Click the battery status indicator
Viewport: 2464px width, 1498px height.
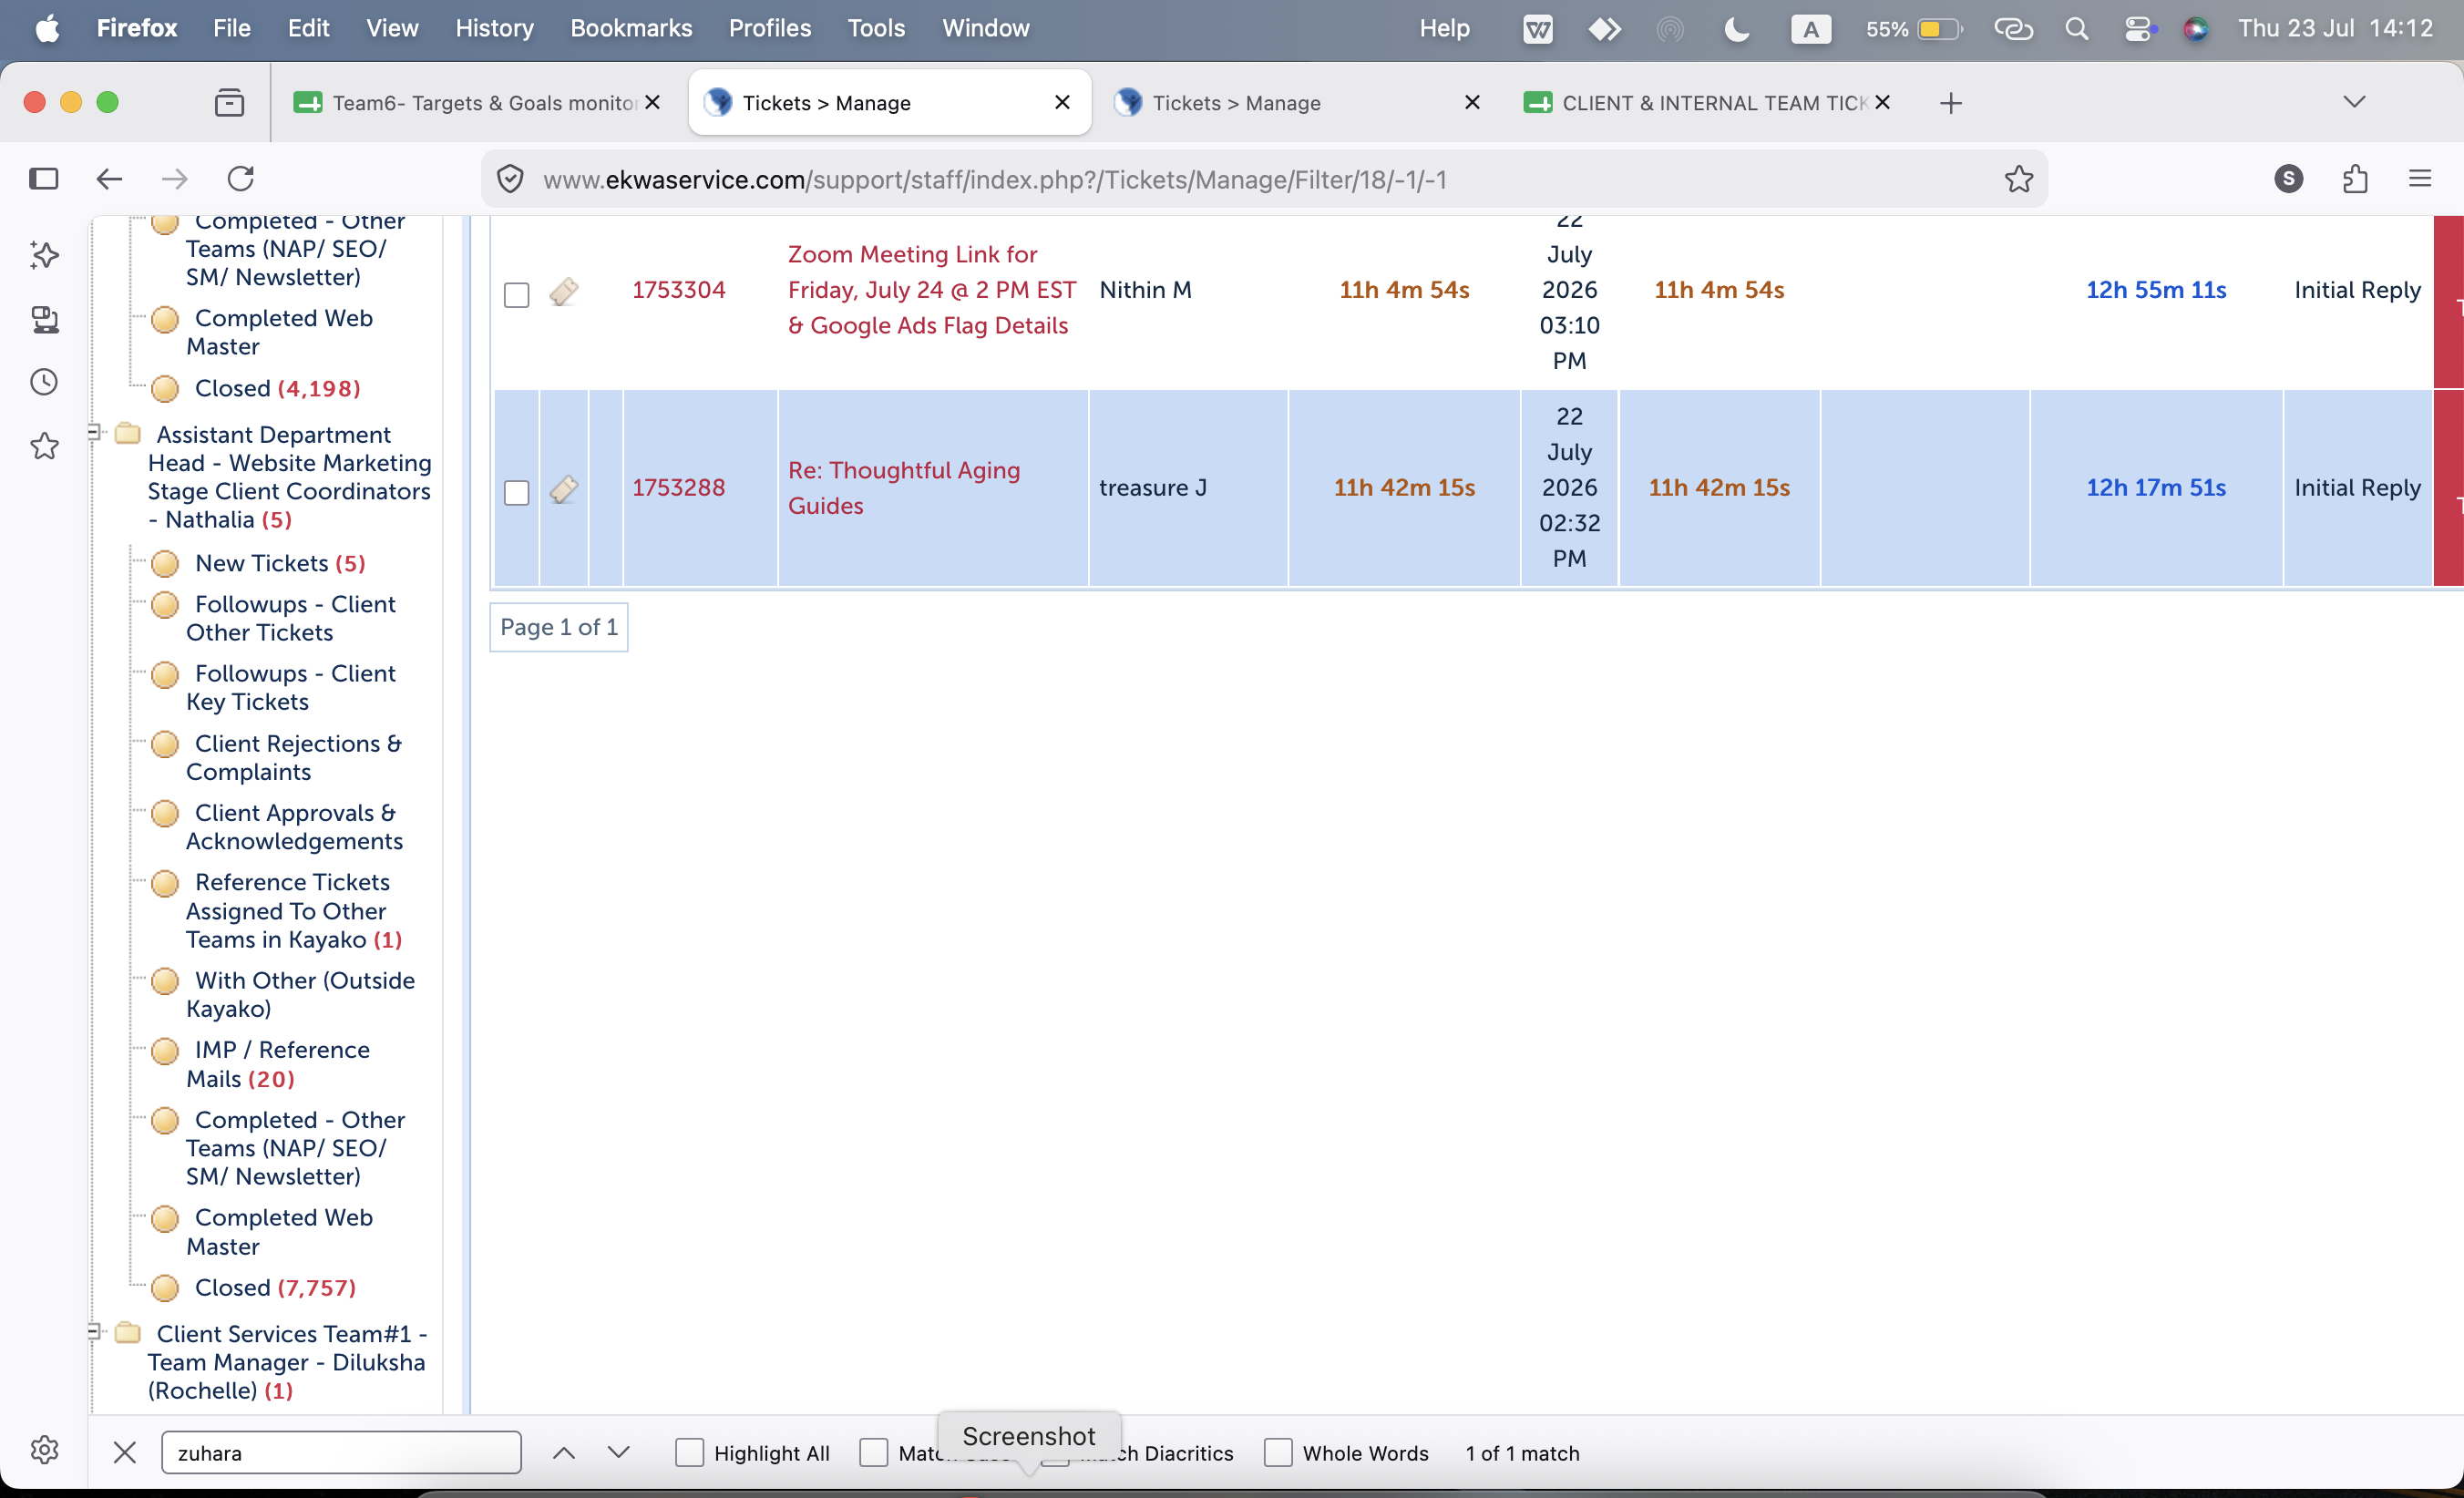pos(1914,29)
